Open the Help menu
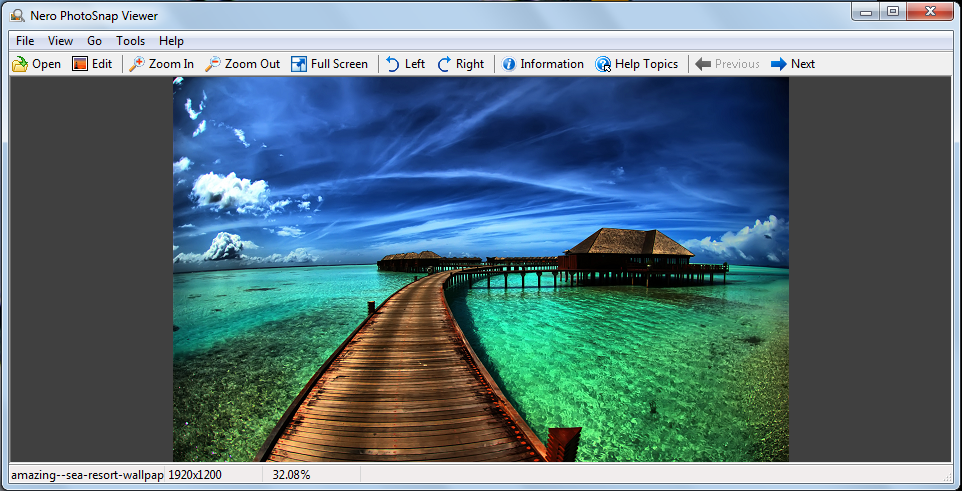Screen dimensions: 962x491 171,41
